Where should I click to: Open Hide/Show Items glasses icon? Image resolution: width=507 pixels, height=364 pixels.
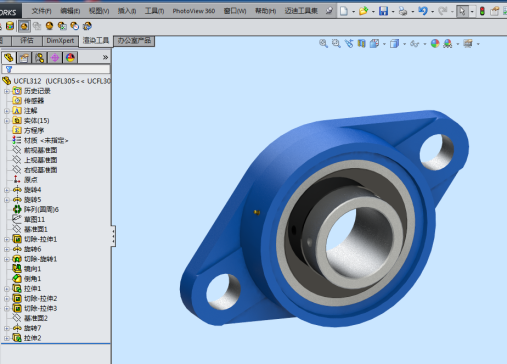coord(414,43)
